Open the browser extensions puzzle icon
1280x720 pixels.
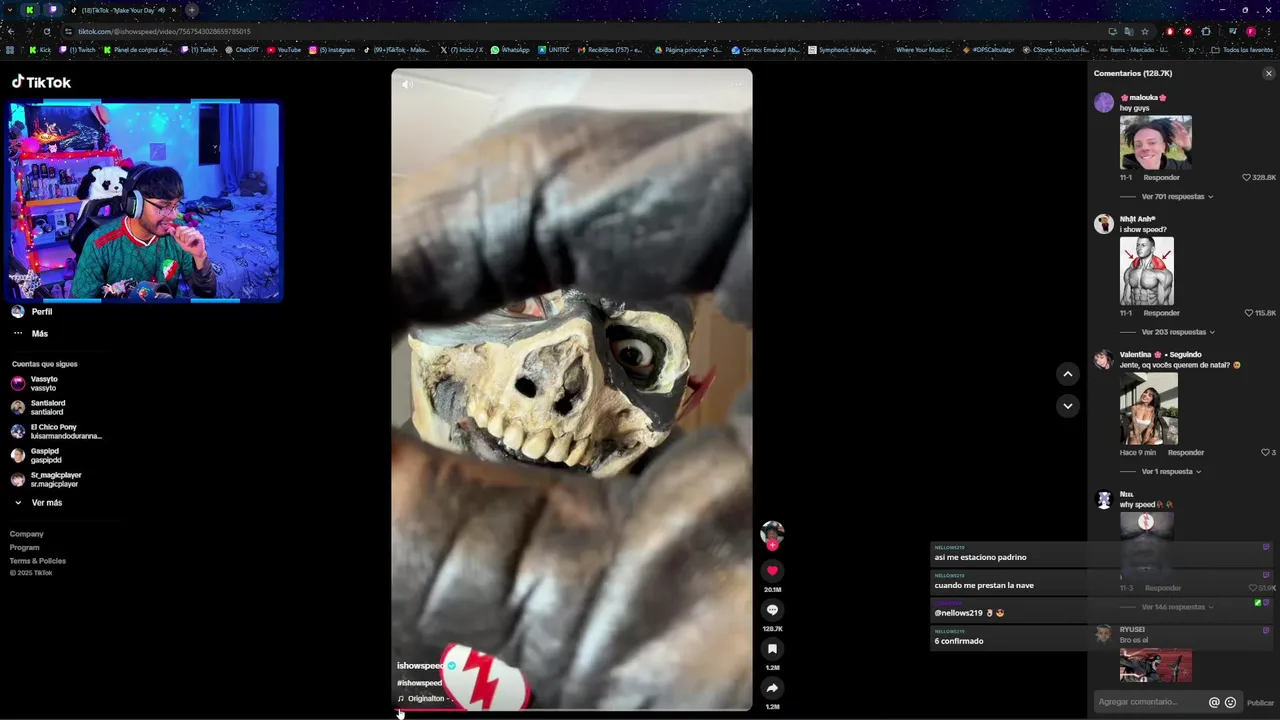(1206, 31)
